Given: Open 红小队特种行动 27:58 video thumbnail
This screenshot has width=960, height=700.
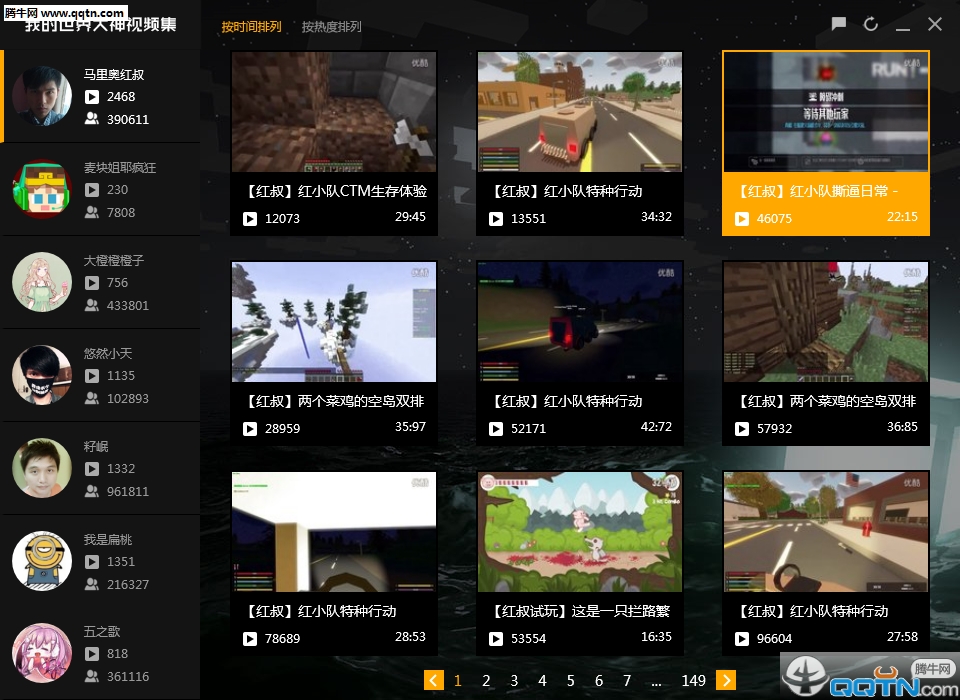Looking at the screenshot, I should pyautogui.click(x=826, y=532).
